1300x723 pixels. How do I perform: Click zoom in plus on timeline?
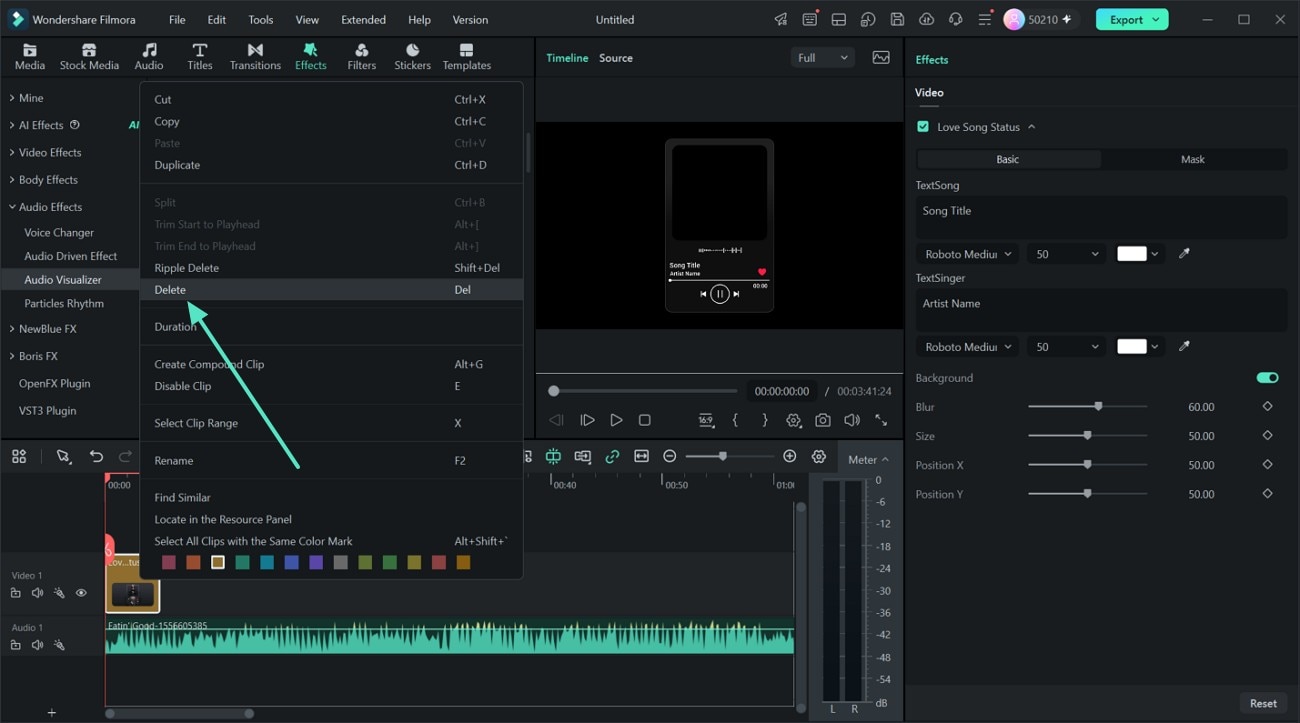tap(789, 456)
